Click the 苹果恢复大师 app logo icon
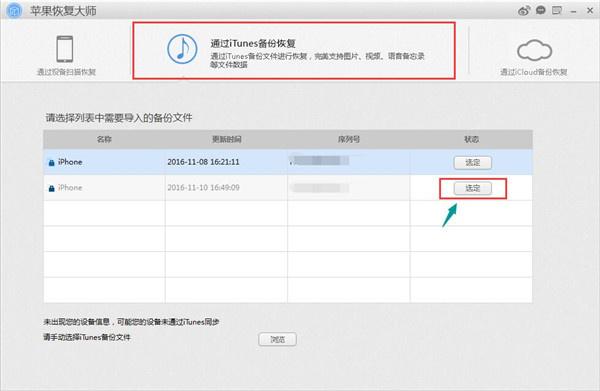The height and width of the screenshot is (391, 600). [x=14, y=10]
